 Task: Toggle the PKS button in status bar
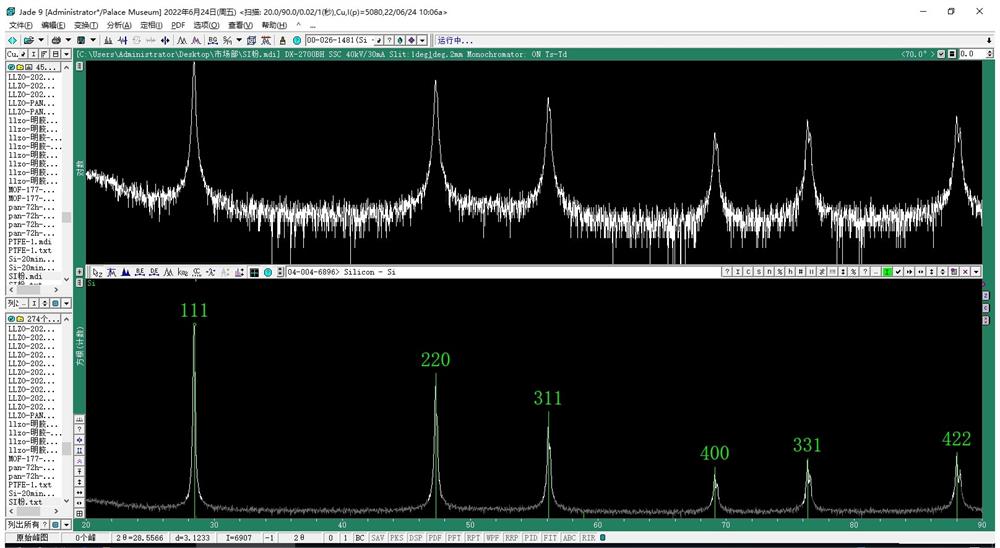pos(395,538)
